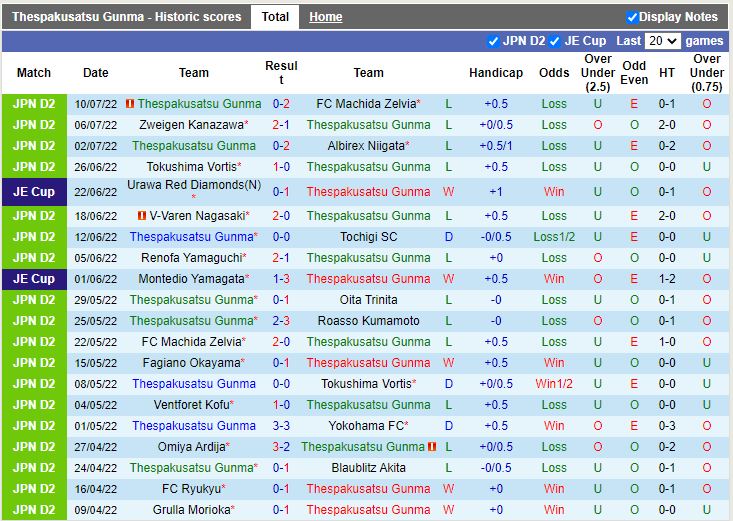Click the Handicap column header
The width and height of the screenshot is (733, 521).
click(x=495, y=73)
